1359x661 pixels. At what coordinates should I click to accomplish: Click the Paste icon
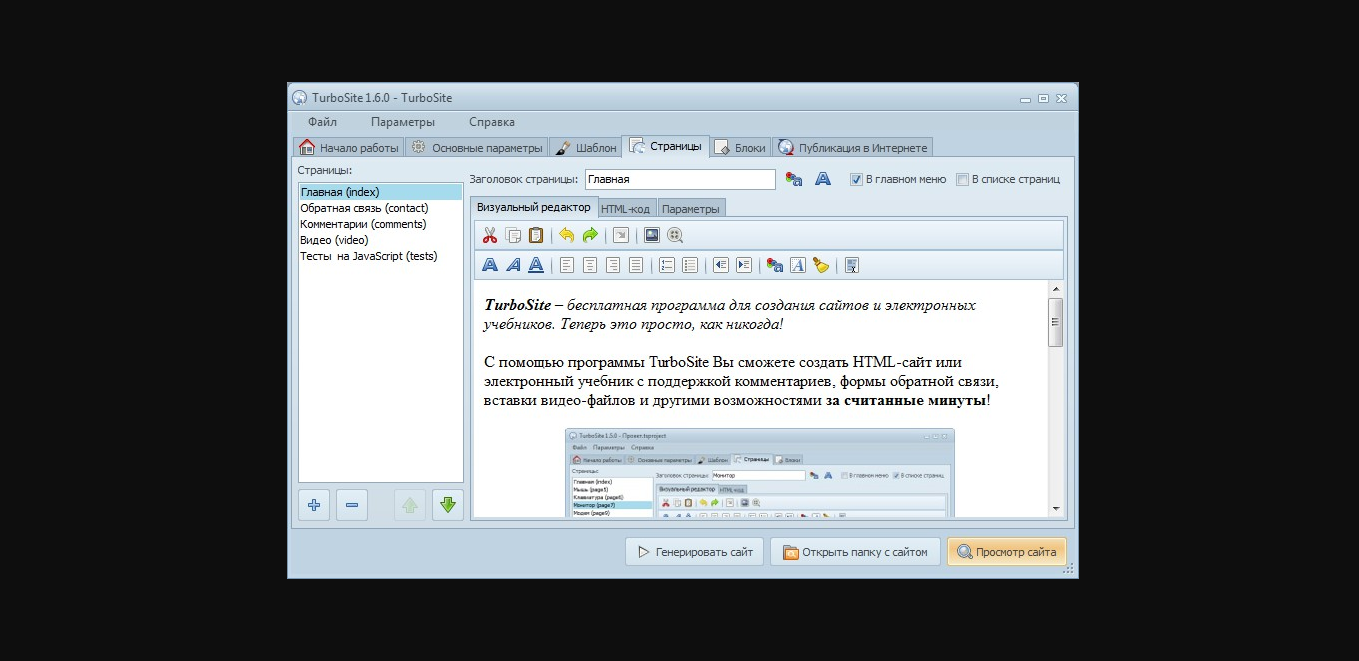click(x=536, y=235)
